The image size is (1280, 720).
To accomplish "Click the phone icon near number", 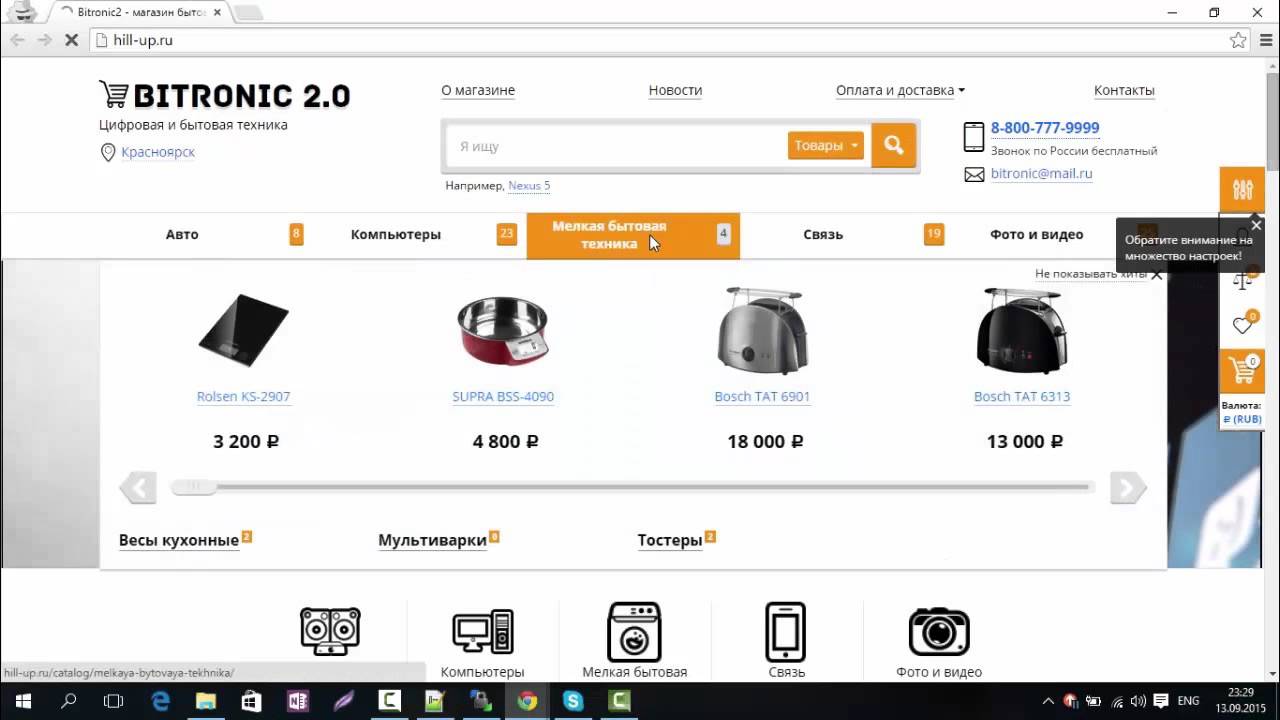I will [x=974, y=137].
